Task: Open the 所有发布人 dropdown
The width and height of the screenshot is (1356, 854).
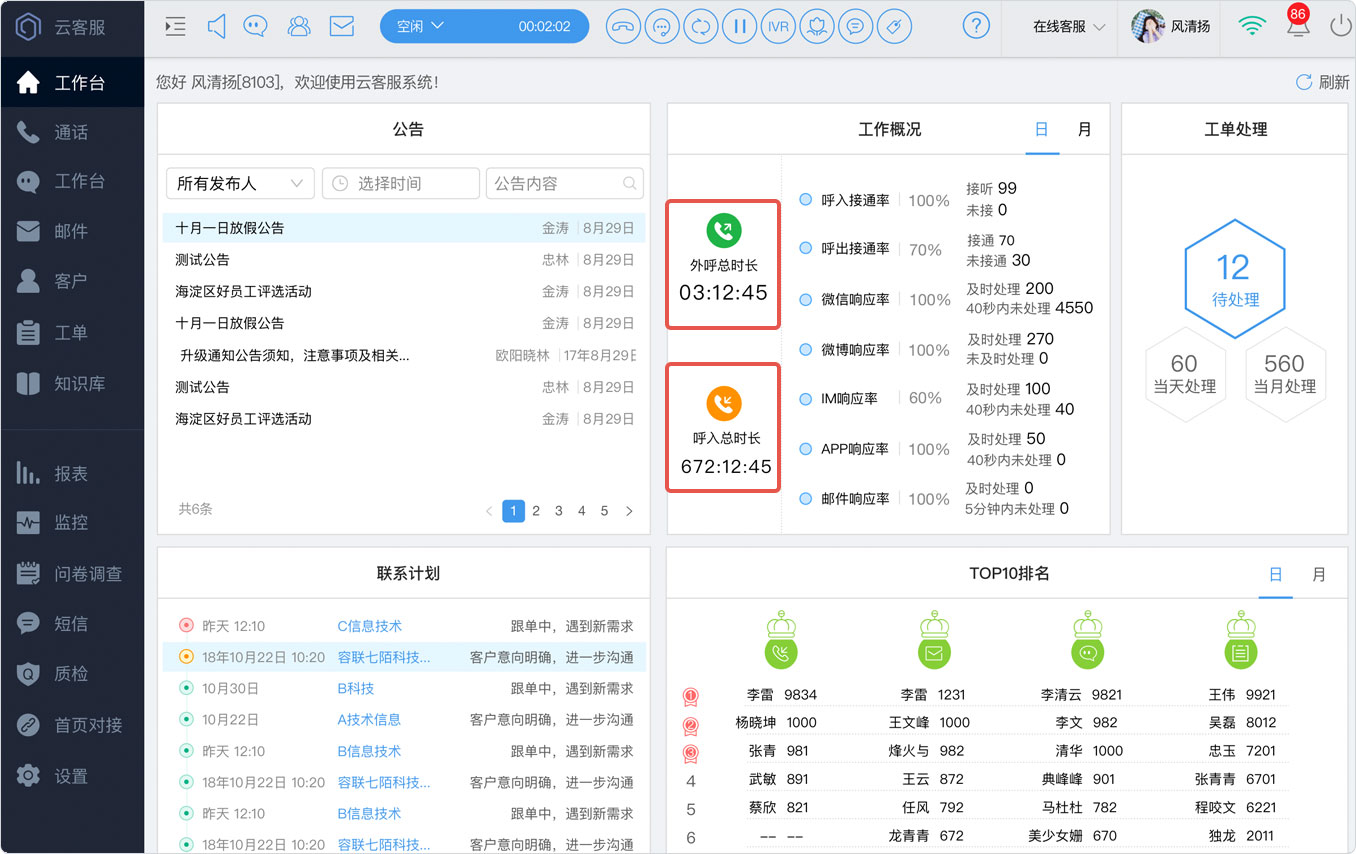Action: coord(240,184)
